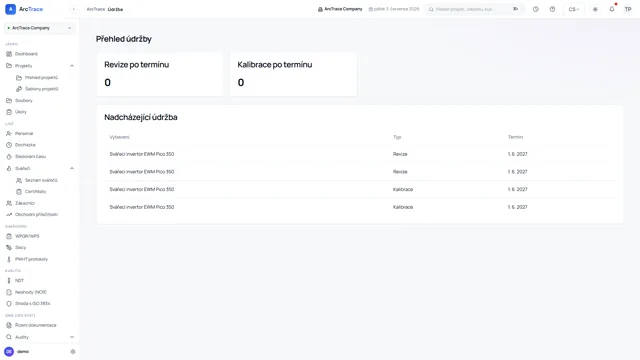
Task: Collapse the sidebar with the arrow button
Action: click(x=73, y=9)
